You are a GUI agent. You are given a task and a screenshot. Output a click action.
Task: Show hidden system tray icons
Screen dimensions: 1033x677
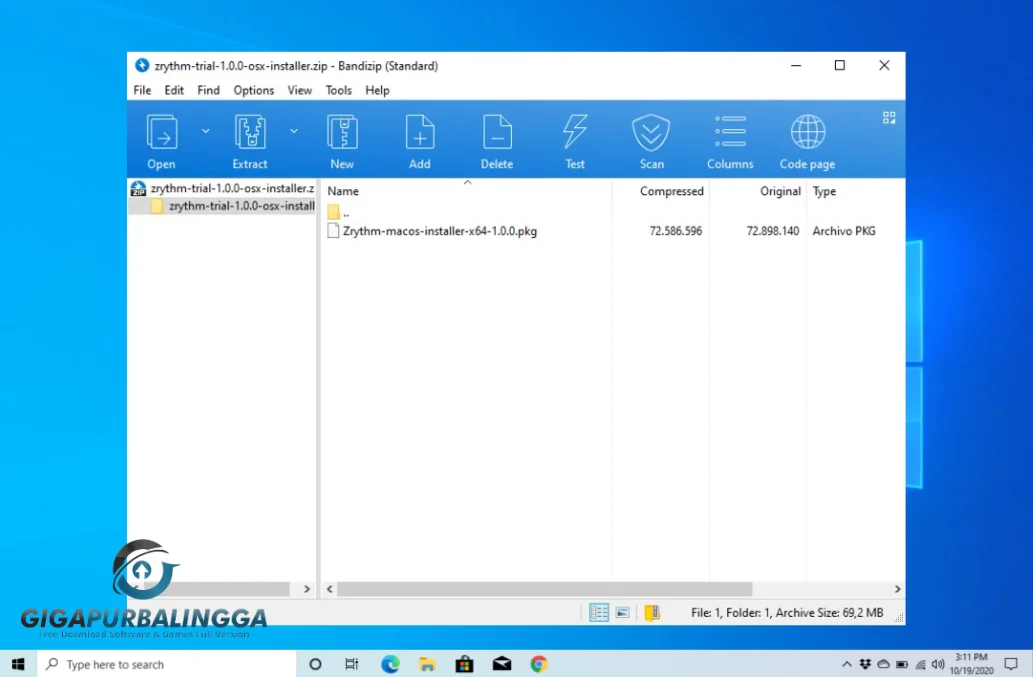(847, 664)
